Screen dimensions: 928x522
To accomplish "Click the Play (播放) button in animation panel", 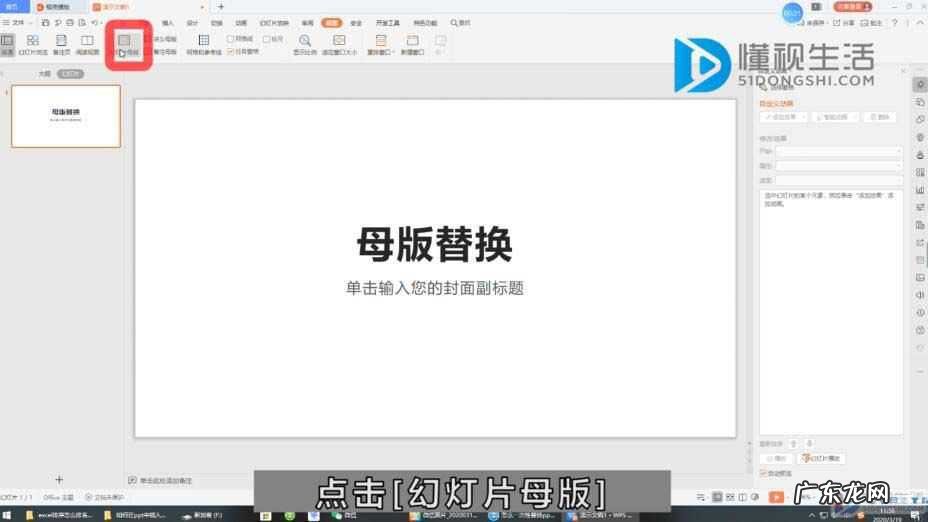I will click(x=776, y=458).
